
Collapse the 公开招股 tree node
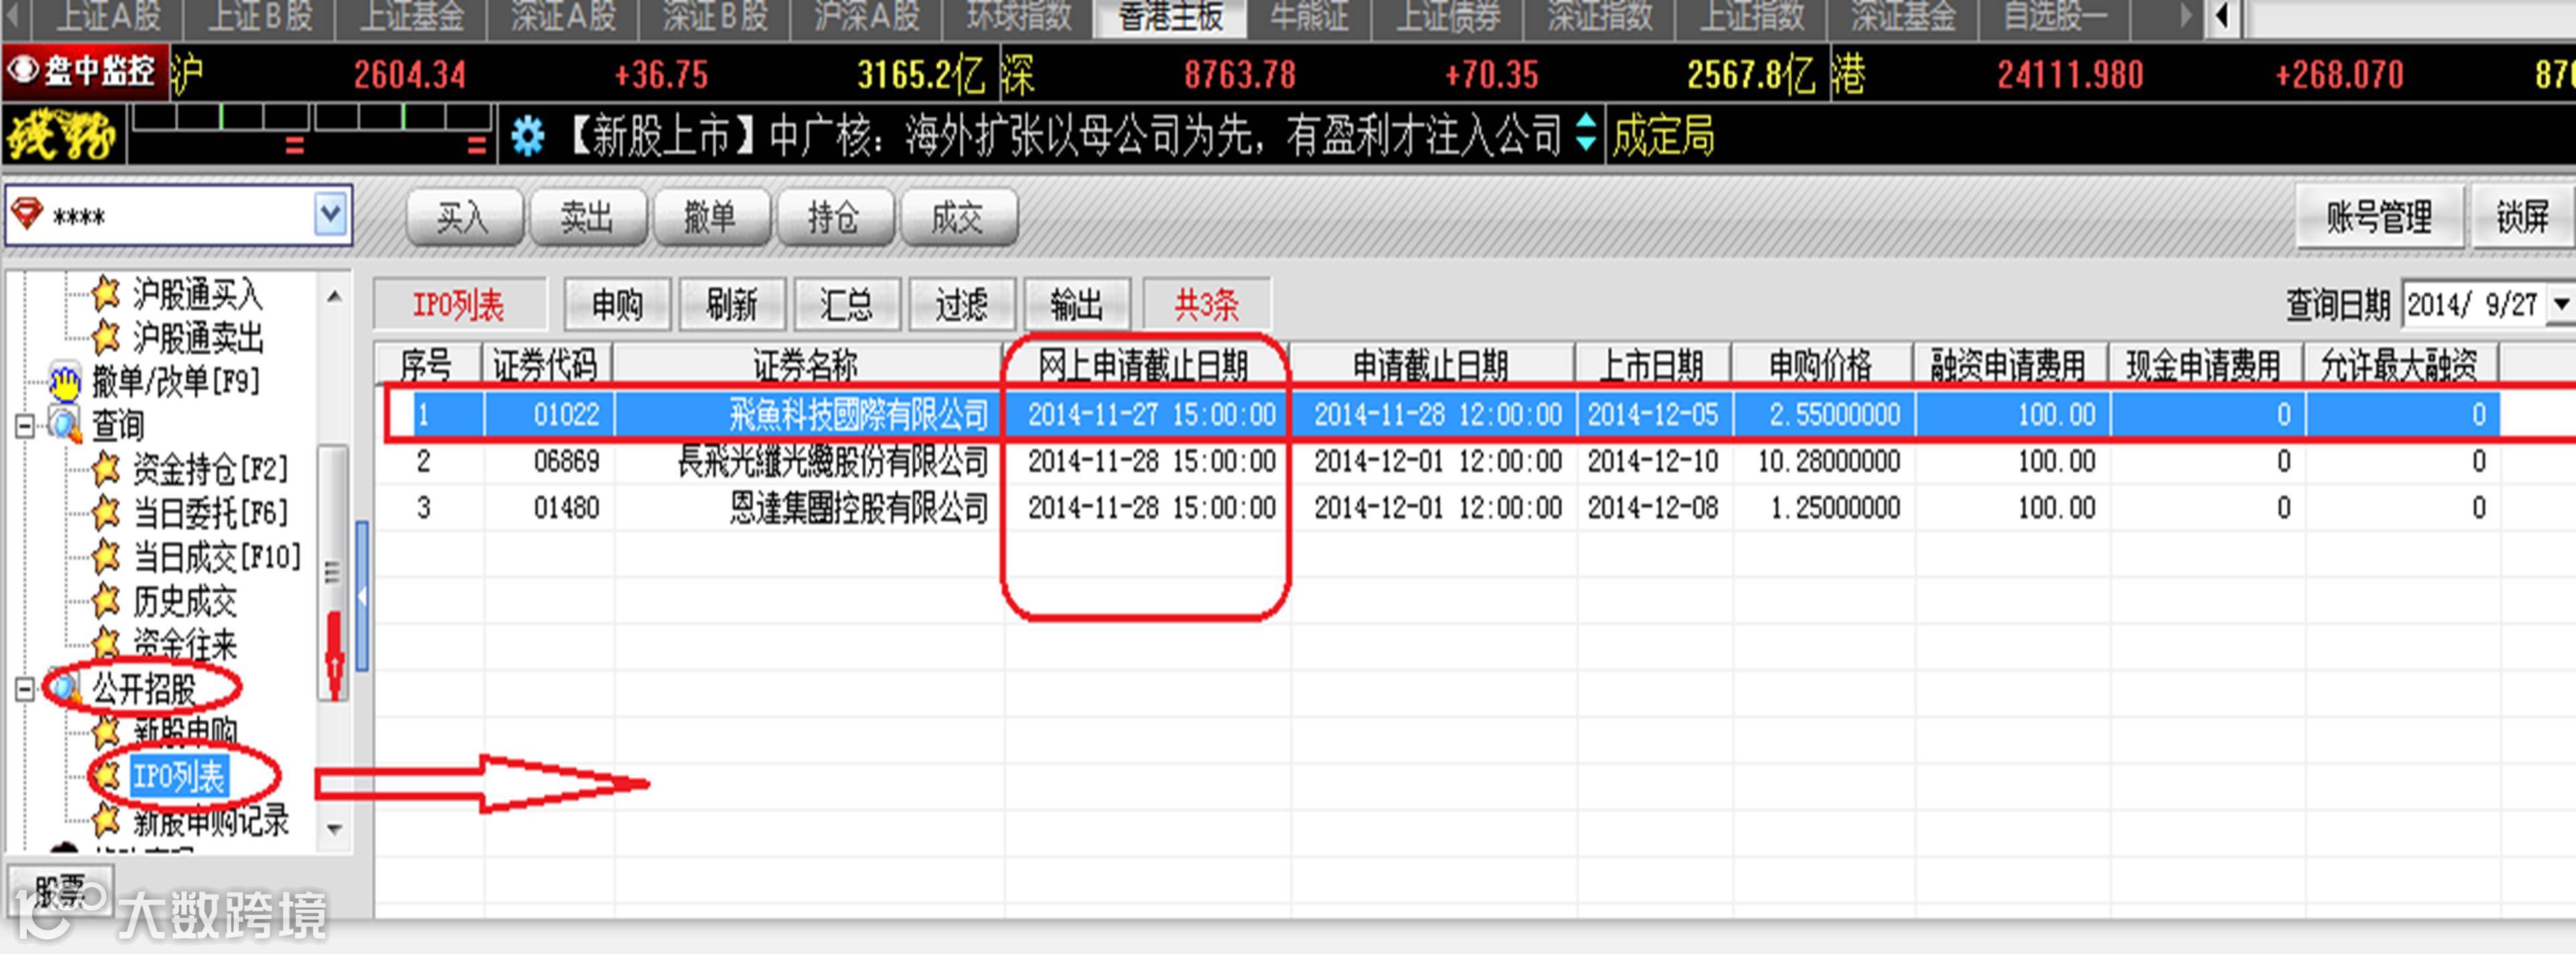click(24, 689)
